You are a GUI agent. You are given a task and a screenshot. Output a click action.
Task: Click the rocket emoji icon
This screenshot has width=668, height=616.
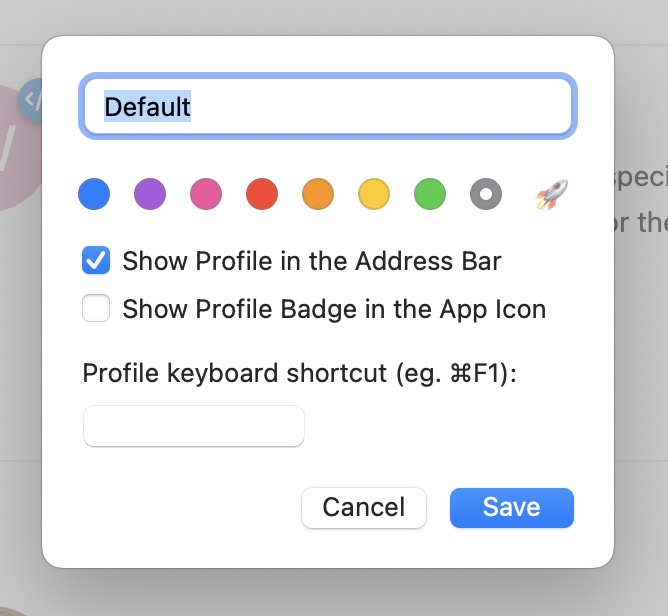tap(549, 194)
